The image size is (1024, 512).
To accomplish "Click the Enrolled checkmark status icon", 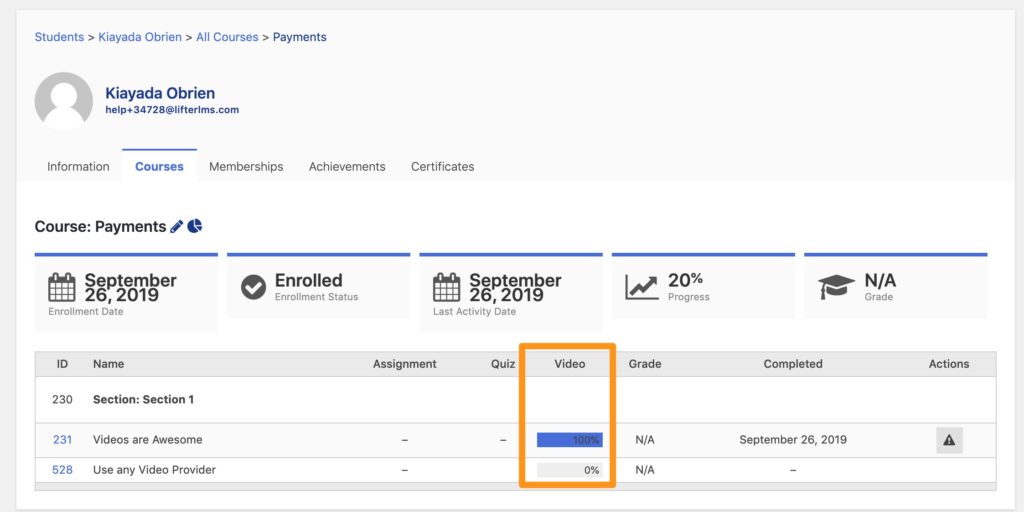I will [x=253, y=287].
